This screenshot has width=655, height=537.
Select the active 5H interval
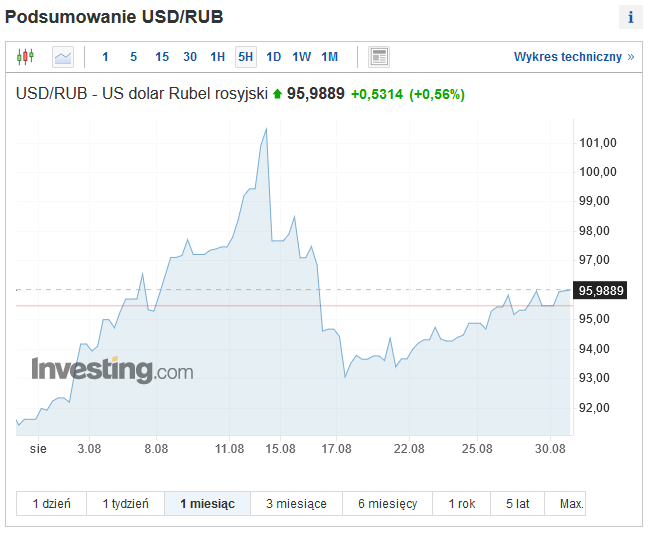(x=246, y=57)
